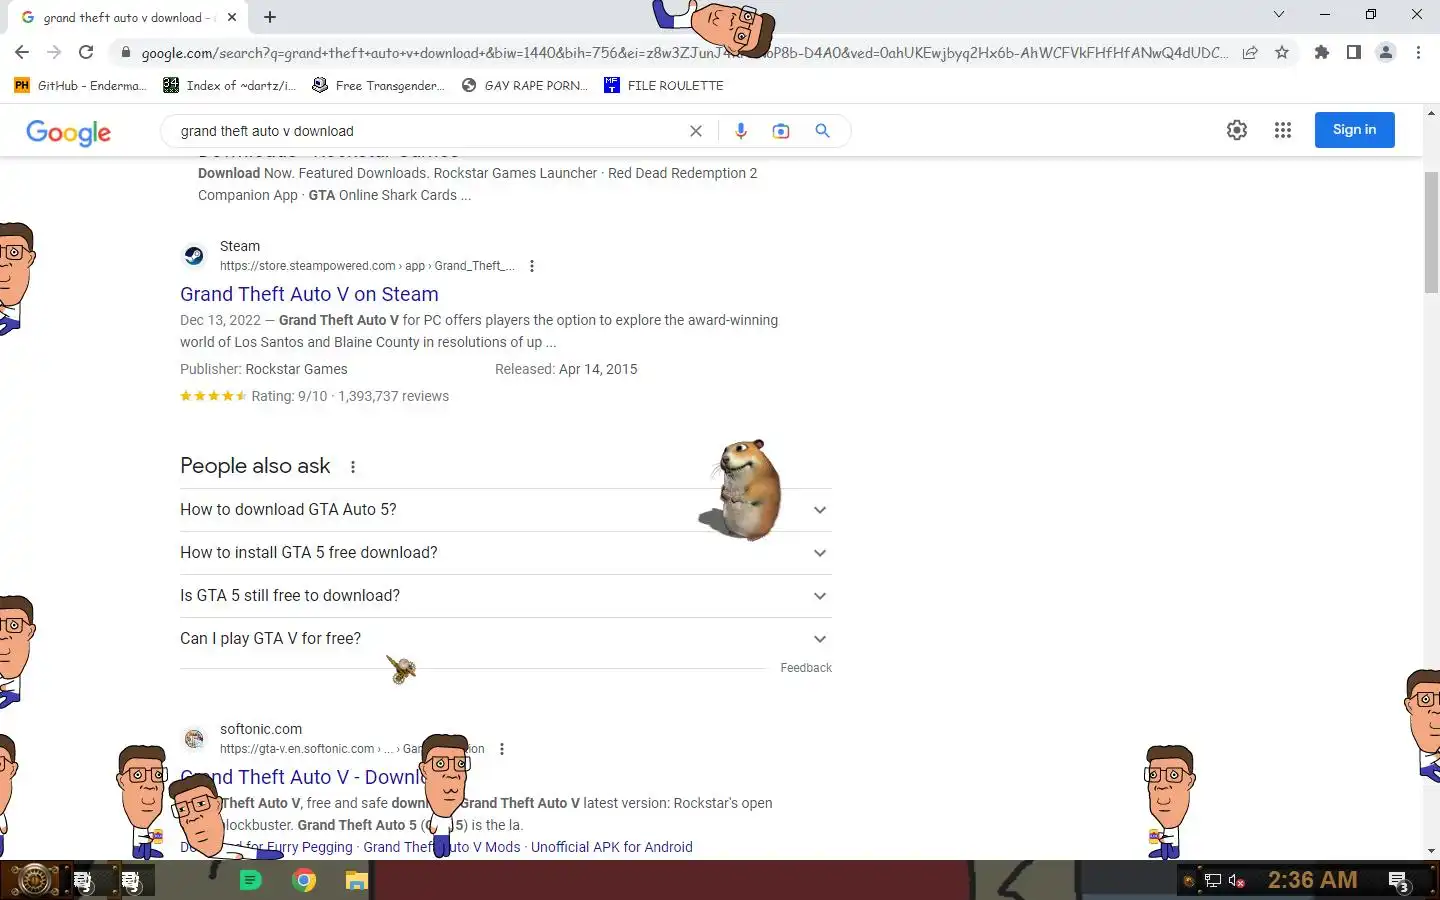The width and height of the screenshot is (1440, 900).
Task: Share this page from the address bar
Action: pos(1250,53)
